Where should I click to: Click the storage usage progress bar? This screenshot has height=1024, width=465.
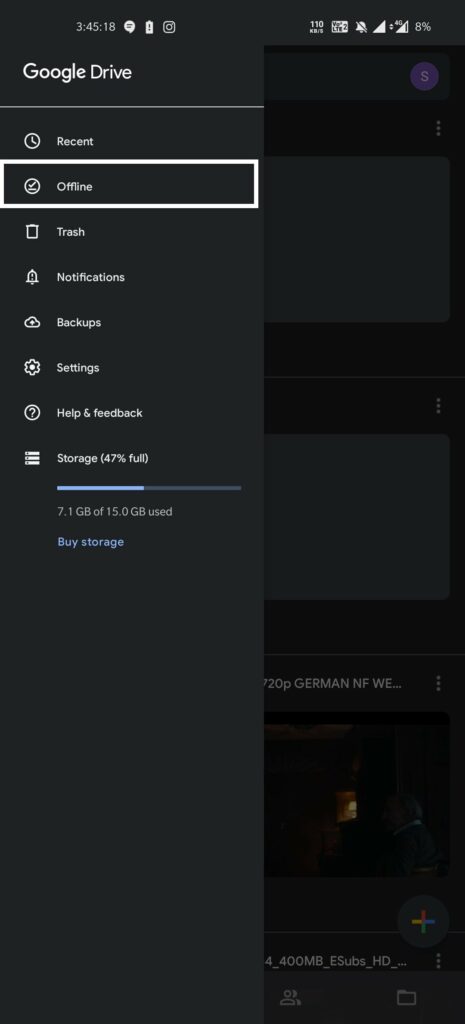(x=149, y=488)
